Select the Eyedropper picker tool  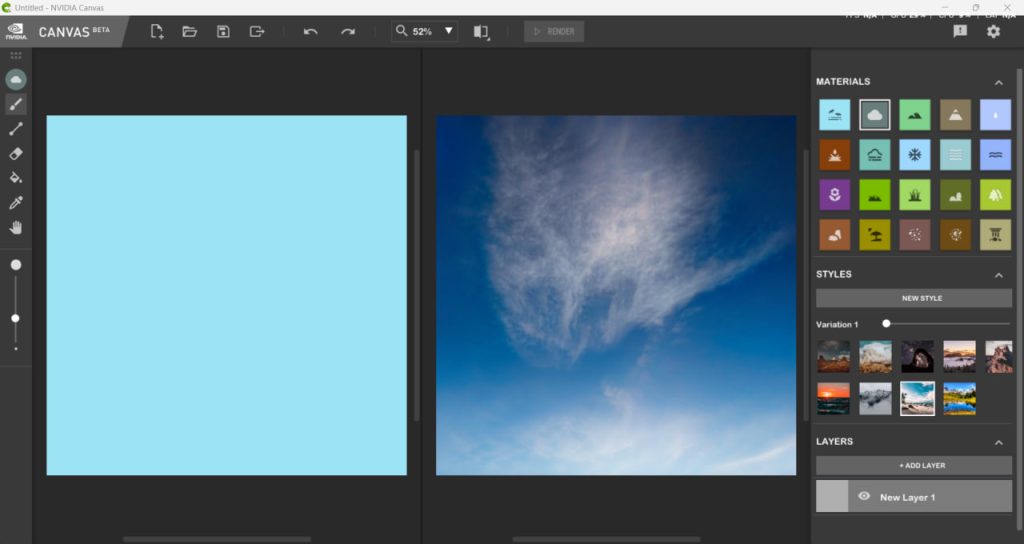(x=16, y=202)
